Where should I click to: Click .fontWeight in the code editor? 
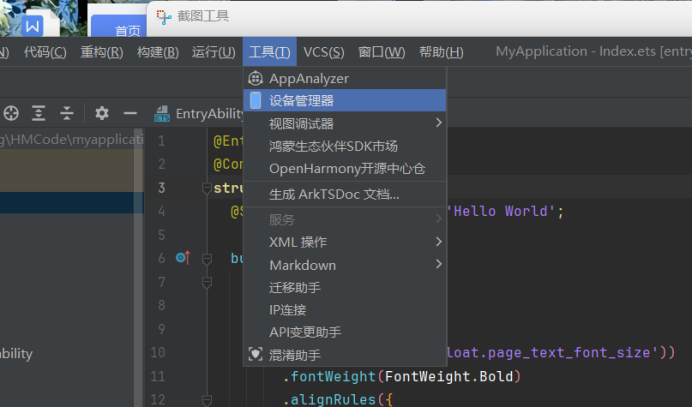tap(329, 376)
